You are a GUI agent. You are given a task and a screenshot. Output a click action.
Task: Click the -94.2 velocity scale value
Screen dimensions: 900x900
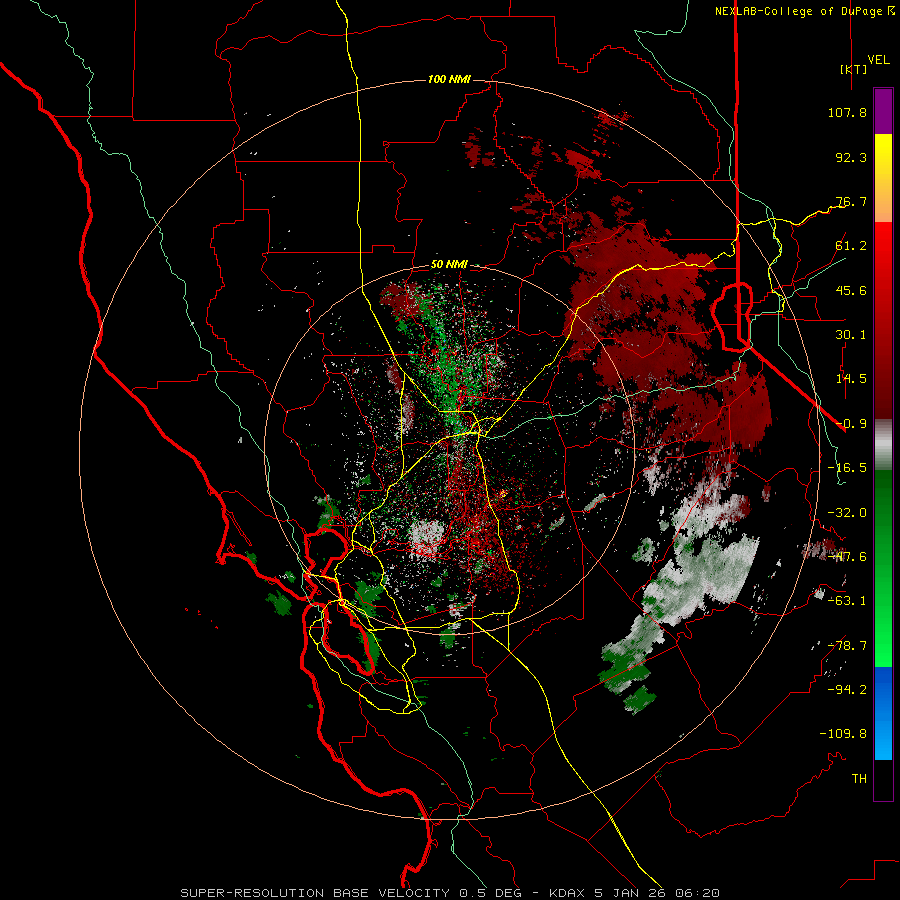pos(847,690)
